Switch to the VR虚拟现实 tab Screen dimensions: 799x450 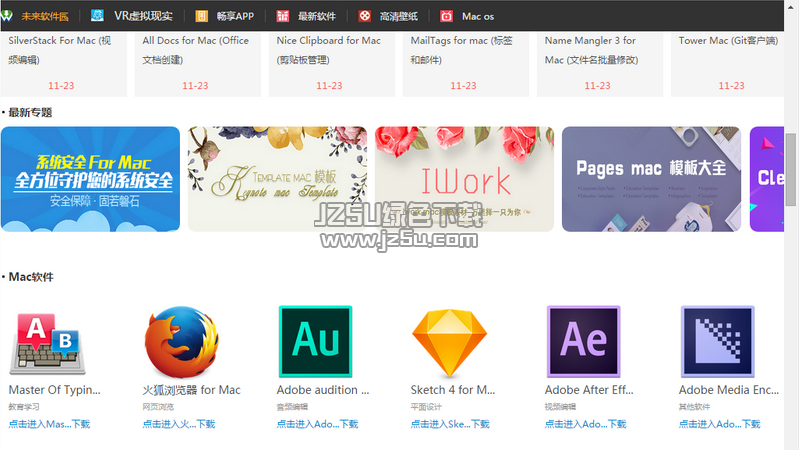coord(143,16)
